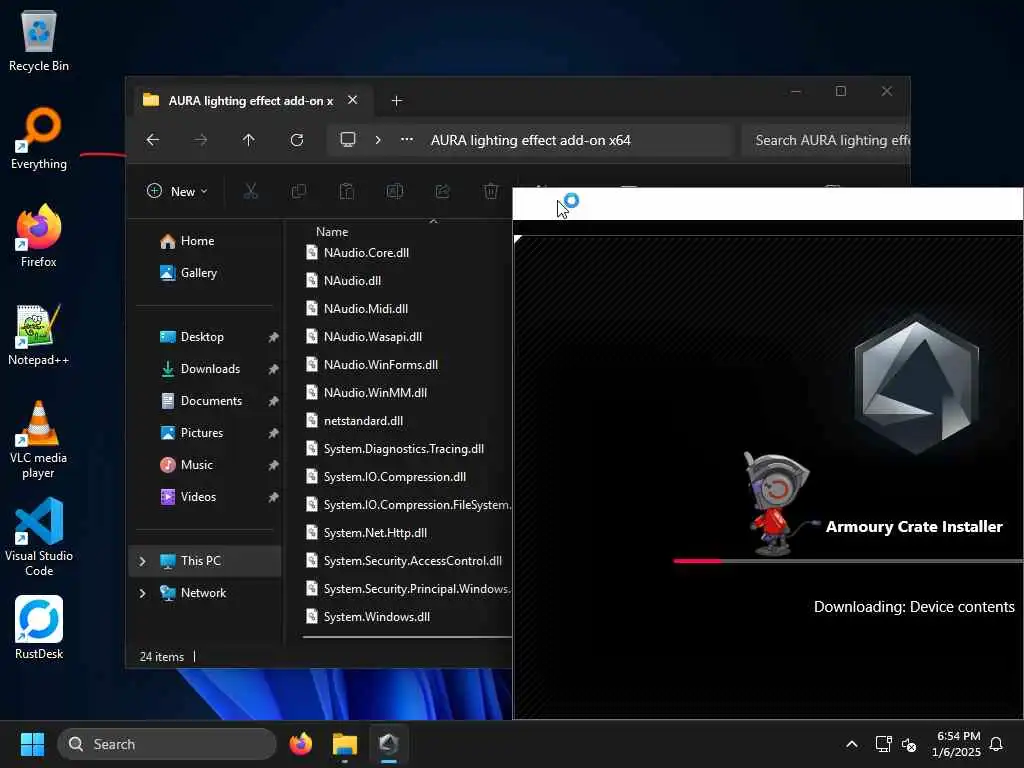Open Visual Studio Code shortcut
Viewport: 1024px width, 768px height.
click(39, 537)
